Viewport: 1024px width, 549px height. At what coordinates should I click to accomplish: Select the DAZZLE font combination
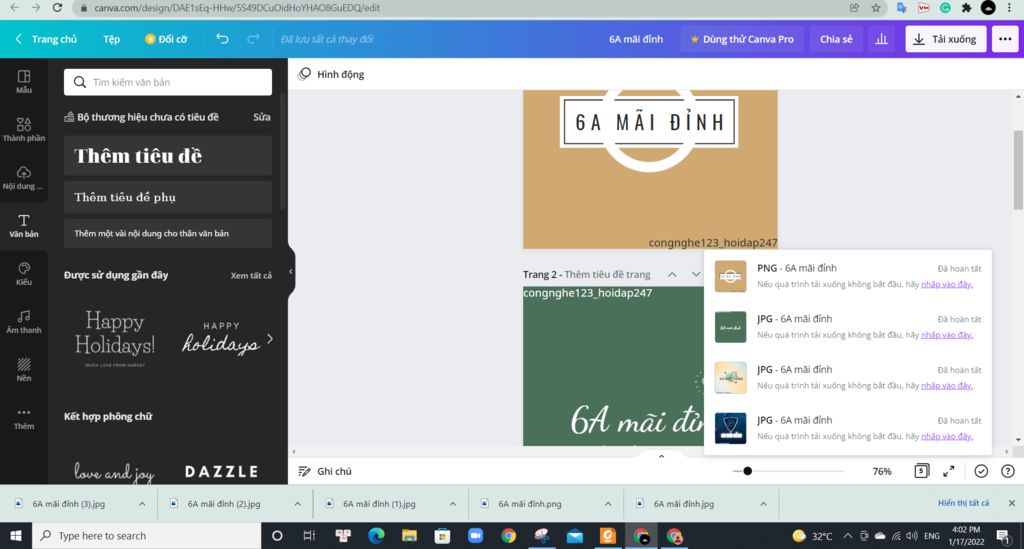[x=221, y=471]
